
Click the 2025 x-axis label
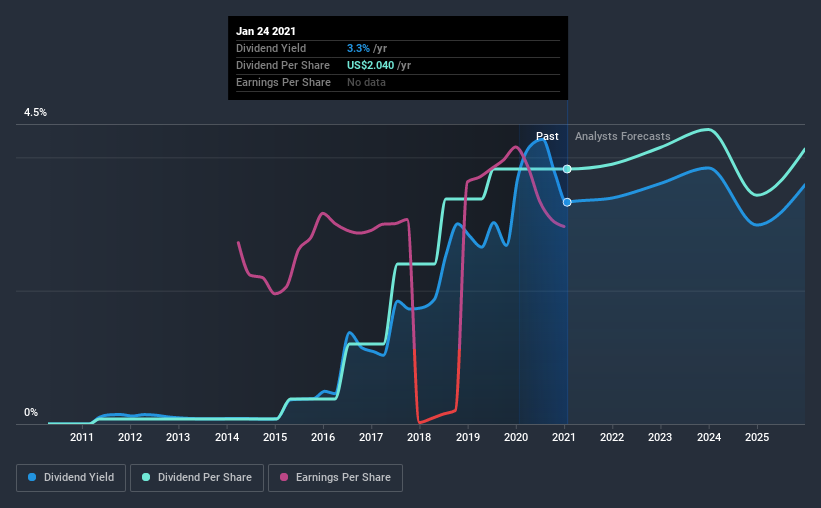click(757, 437)
